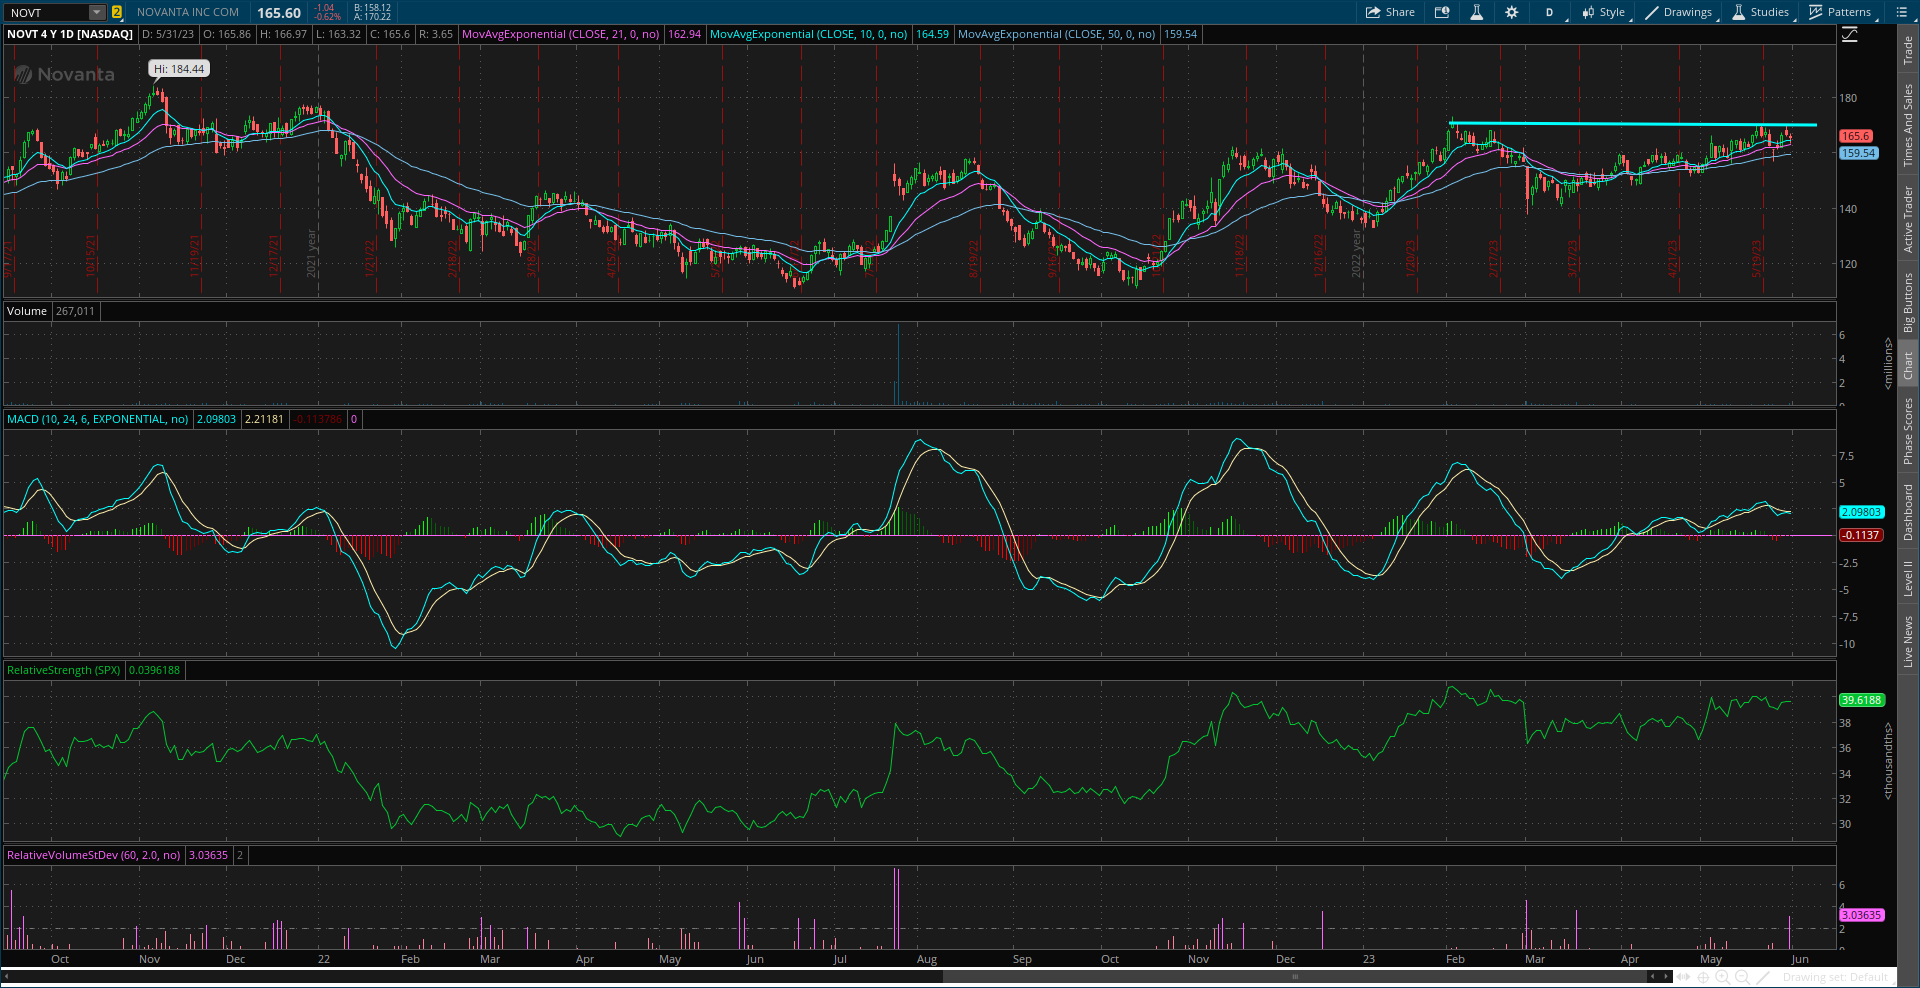Click the pan/expand arrows icon at bottom

(x=1683, y=977)
